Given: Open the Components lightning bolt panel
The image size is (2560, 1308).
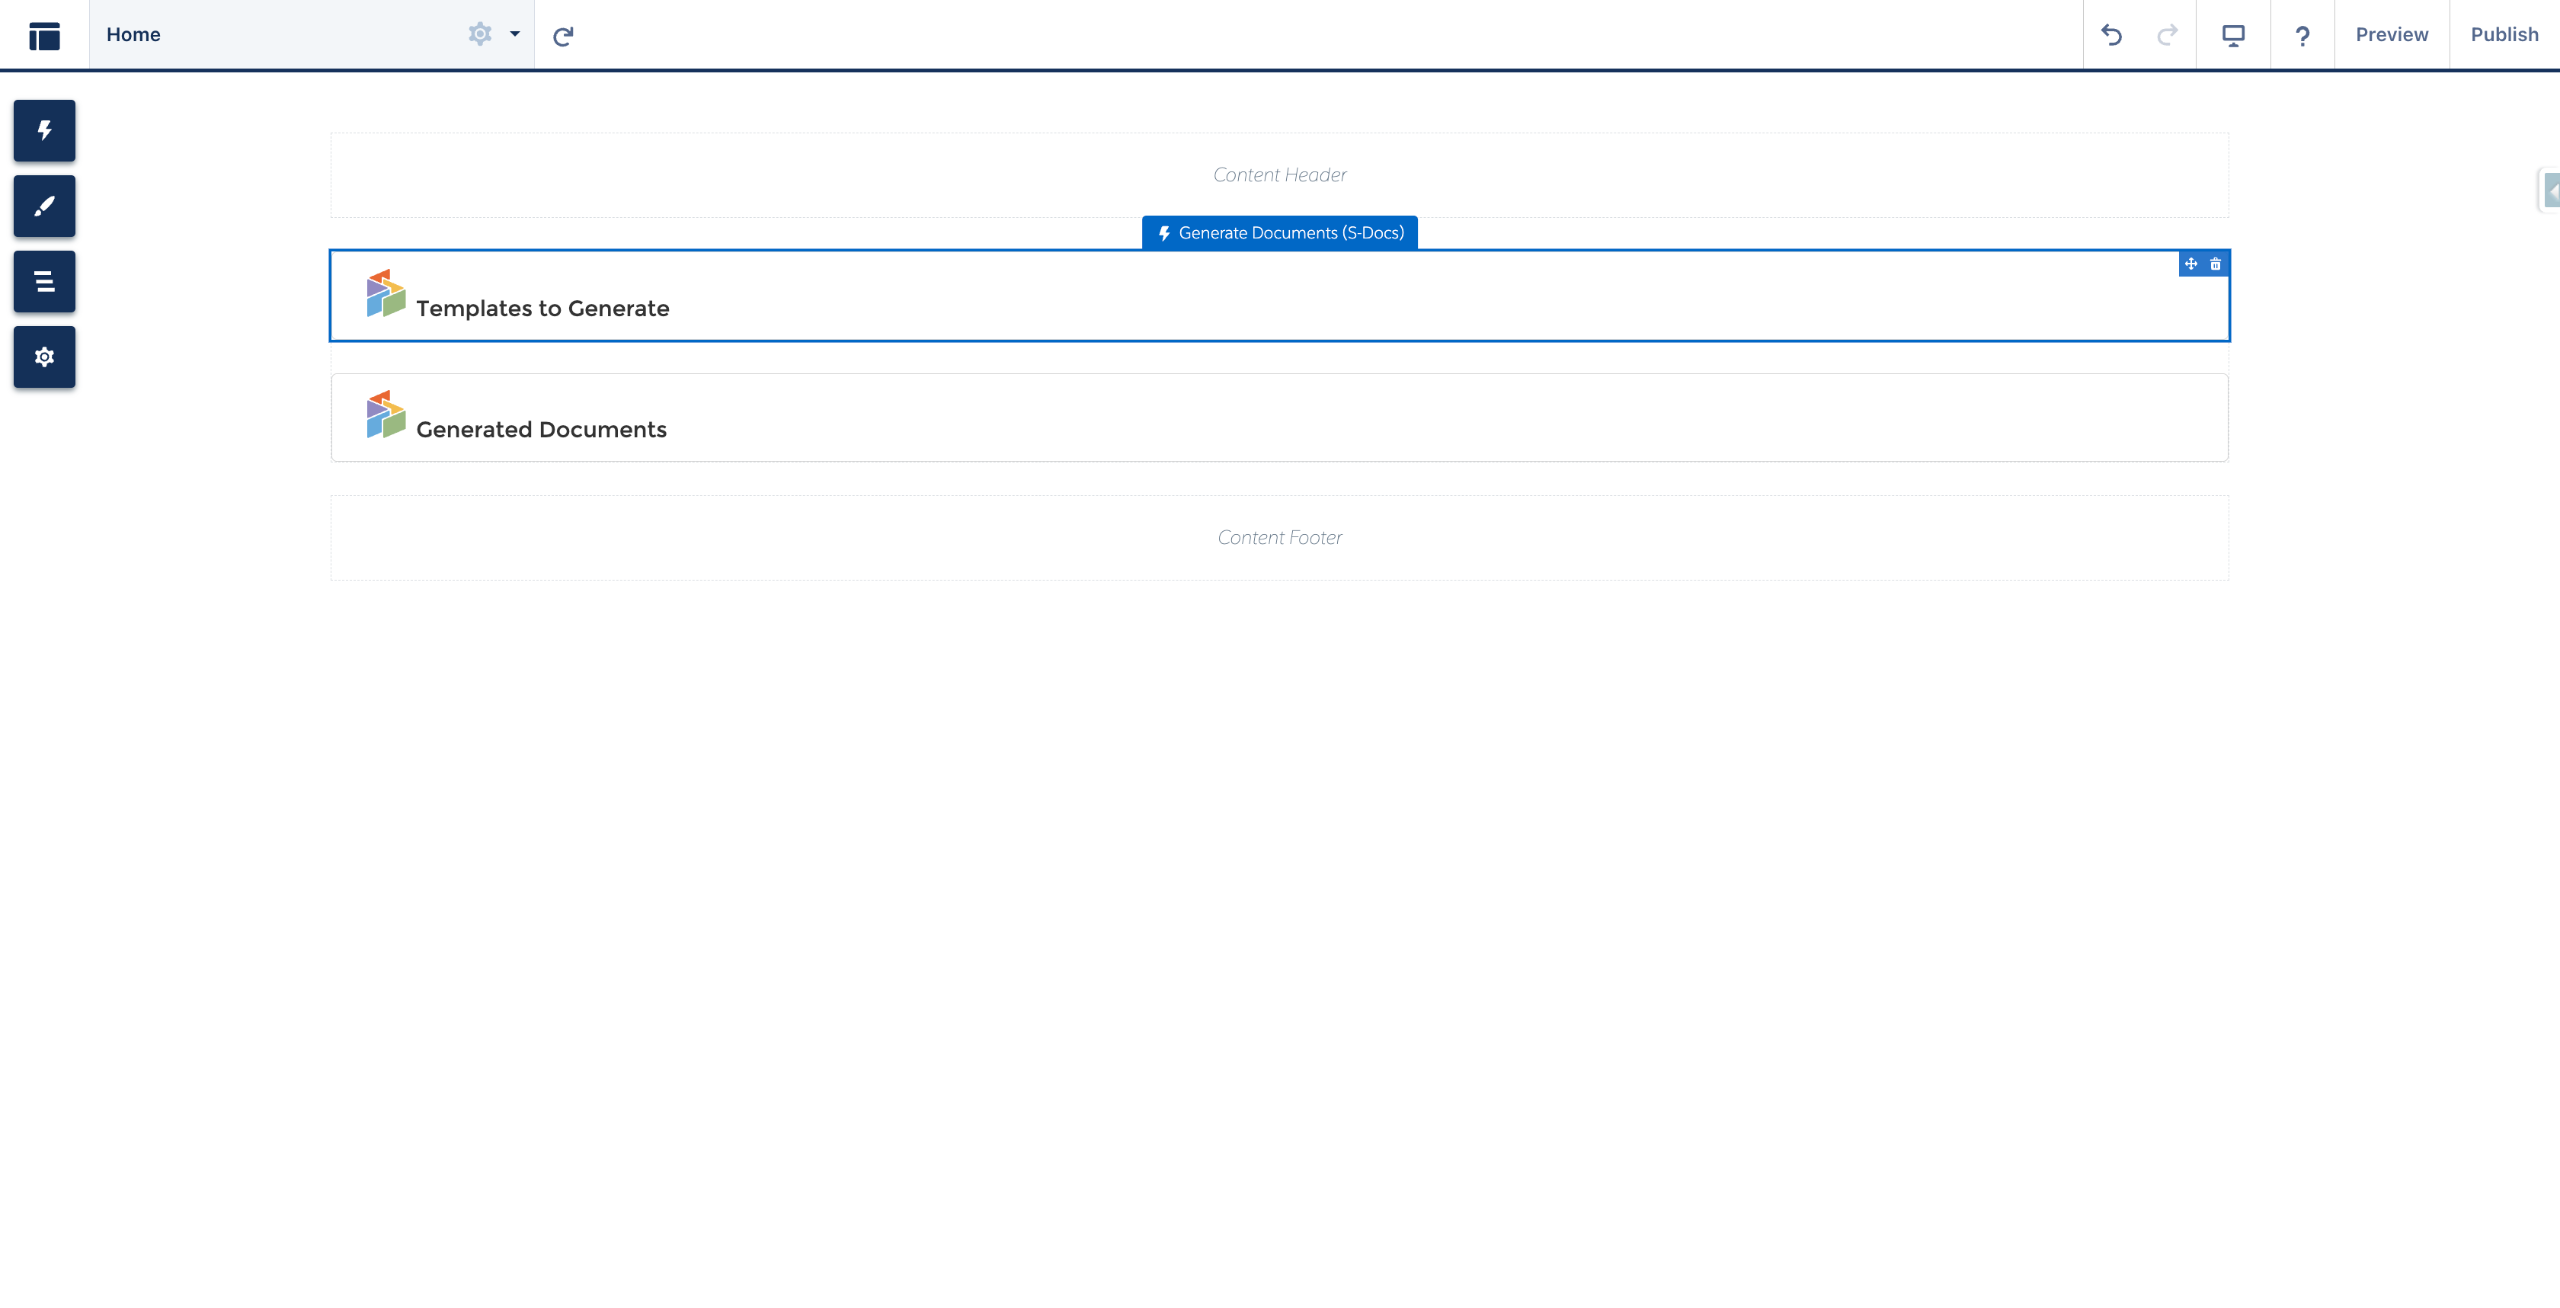Looking at the screenshot, I should click(x=44, y=131).
